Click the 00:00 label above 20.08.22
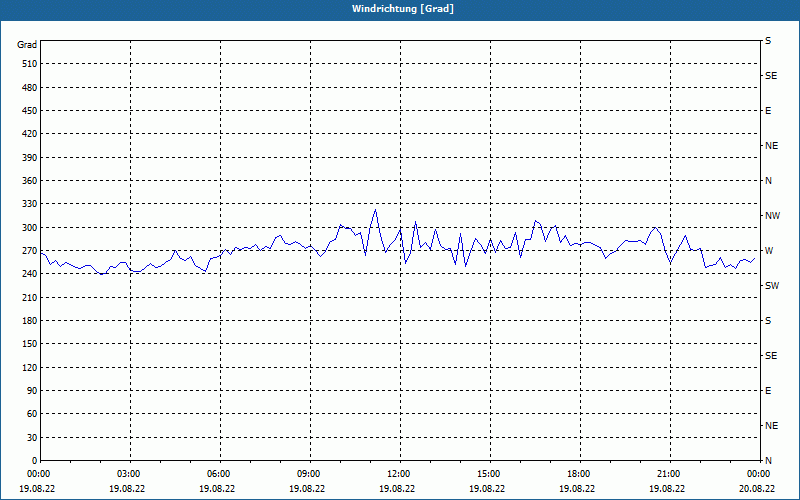800x500 pixels. click(x=759, y=474)
